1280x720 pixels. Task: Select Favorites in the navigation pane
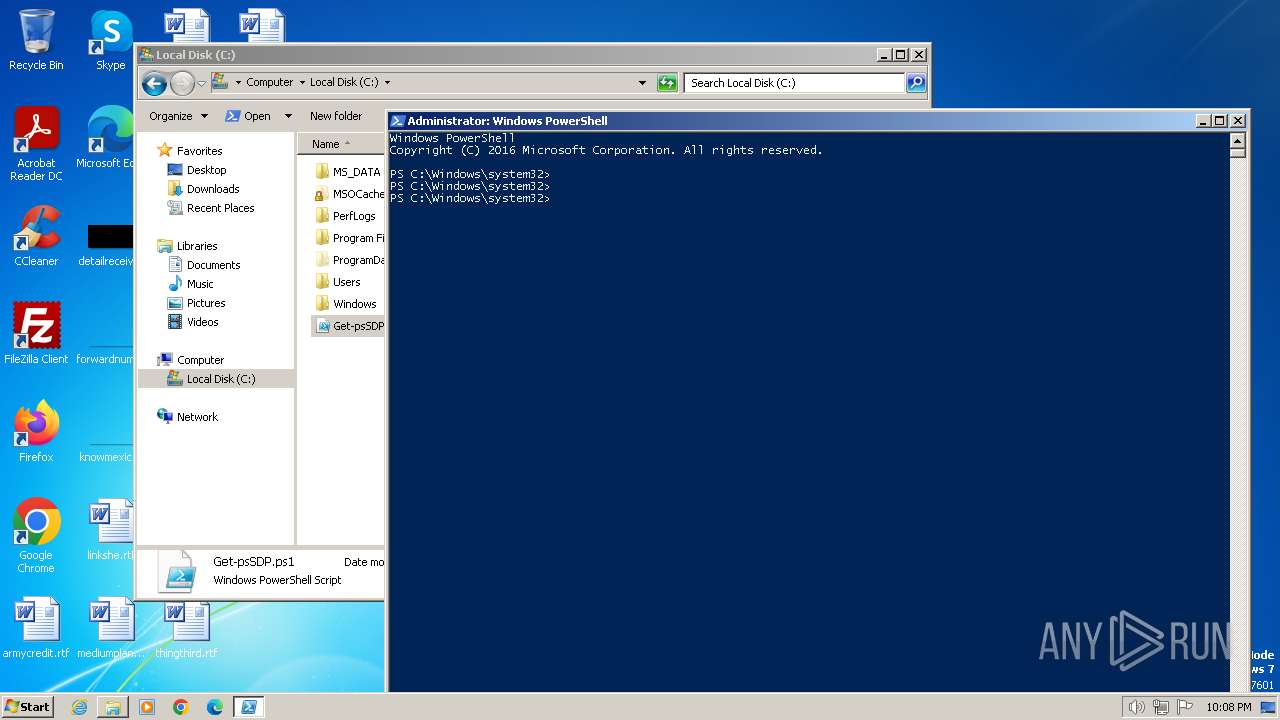coord(199,151)
